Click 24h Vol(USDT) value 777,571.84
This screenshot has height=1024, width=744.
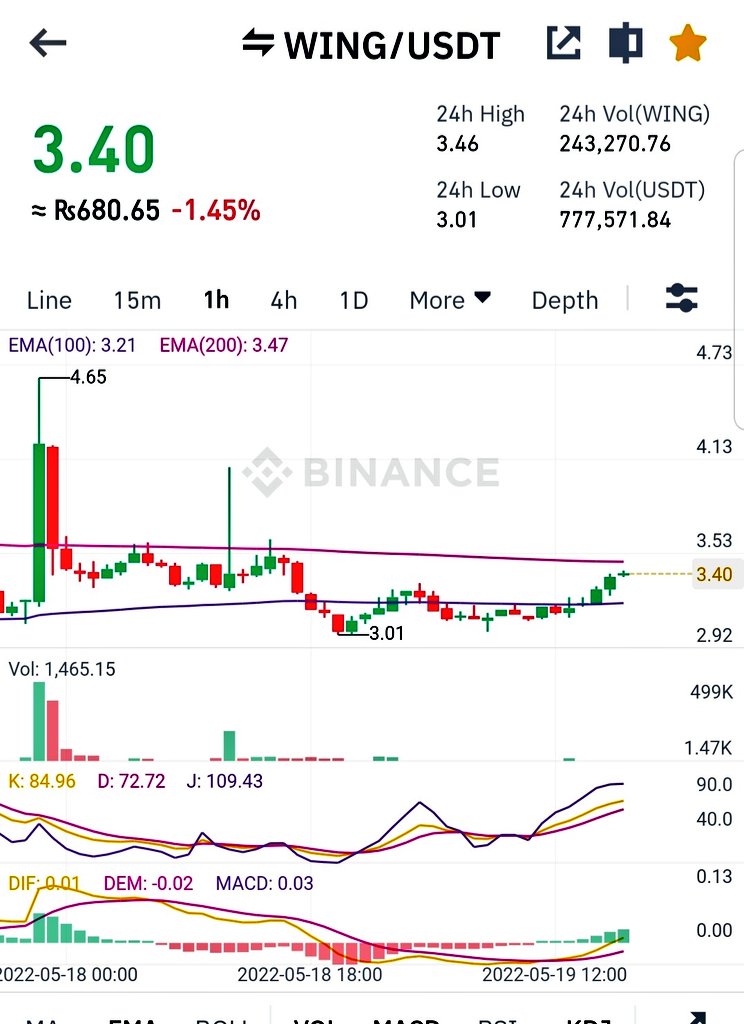(x=615, y=219)
